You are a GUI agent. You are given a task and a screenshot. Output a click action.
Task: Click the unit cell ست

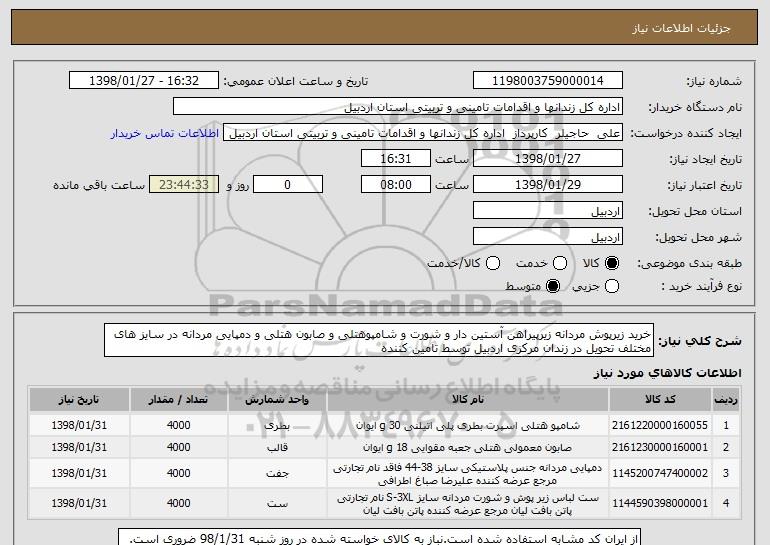point(277,503)
